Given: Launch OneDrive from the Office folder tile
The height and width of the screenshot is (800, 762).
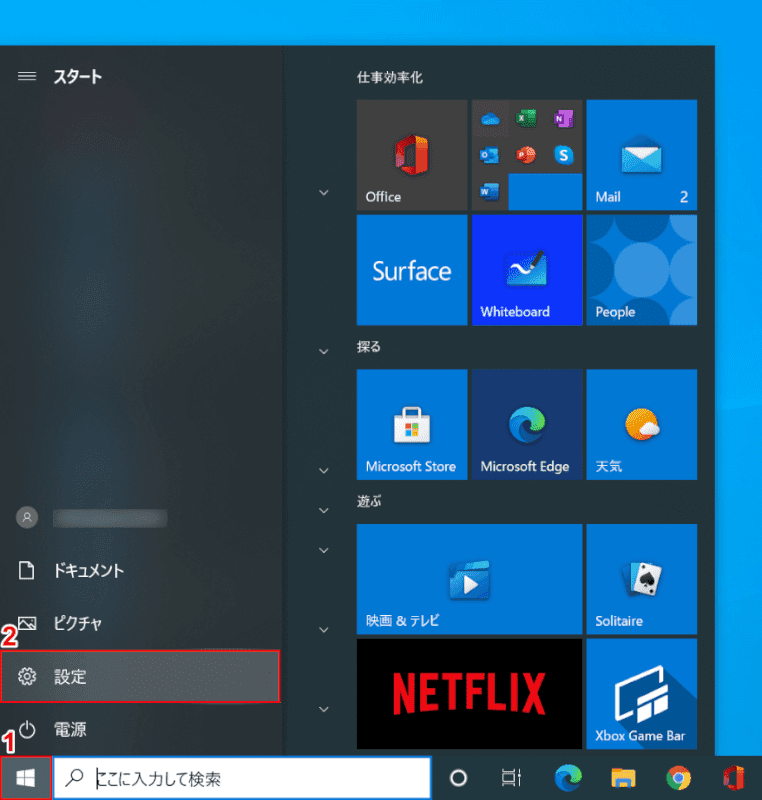Looking at the screenshot, I should [x=490, y=119].
